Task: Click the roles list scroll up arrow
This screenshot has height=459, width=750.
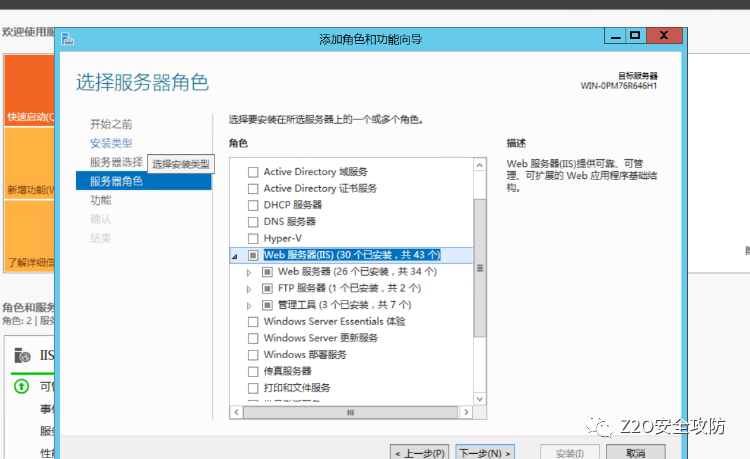Action: pos(480,165)
